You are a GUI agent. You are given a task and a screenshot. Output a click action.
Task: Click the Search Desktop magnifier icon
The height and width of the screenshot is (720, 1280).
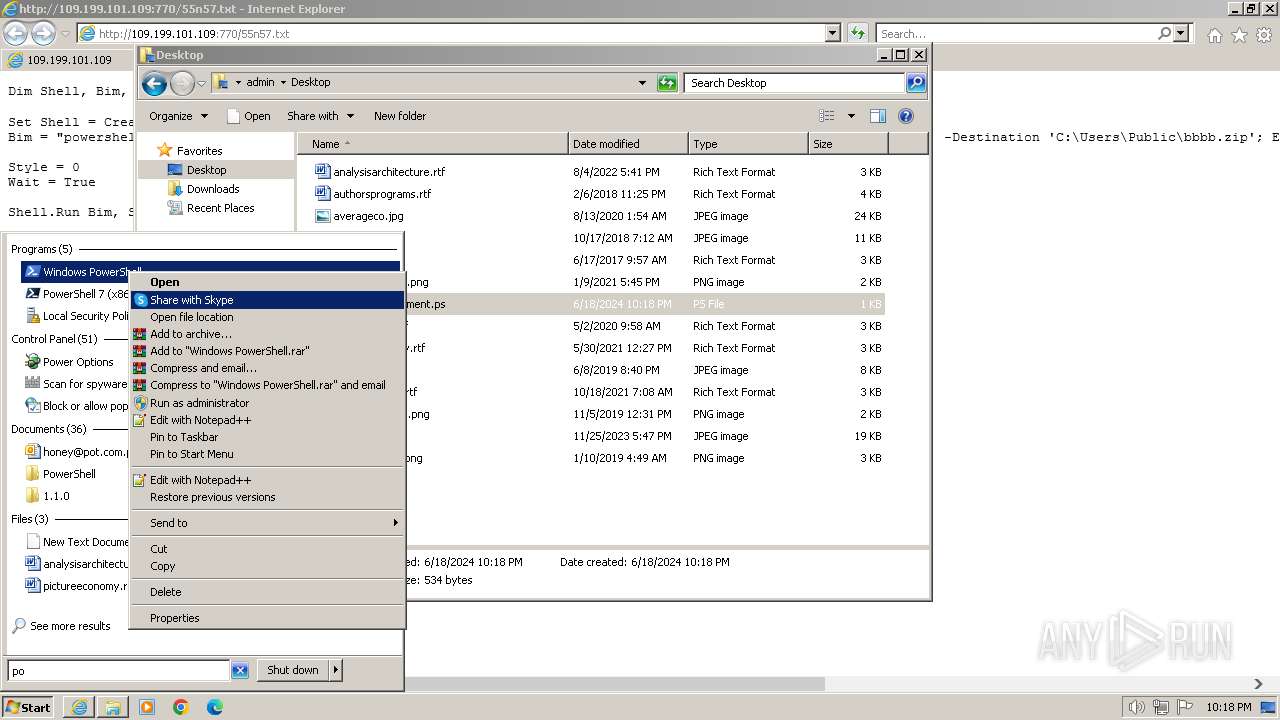click(916, 83)
